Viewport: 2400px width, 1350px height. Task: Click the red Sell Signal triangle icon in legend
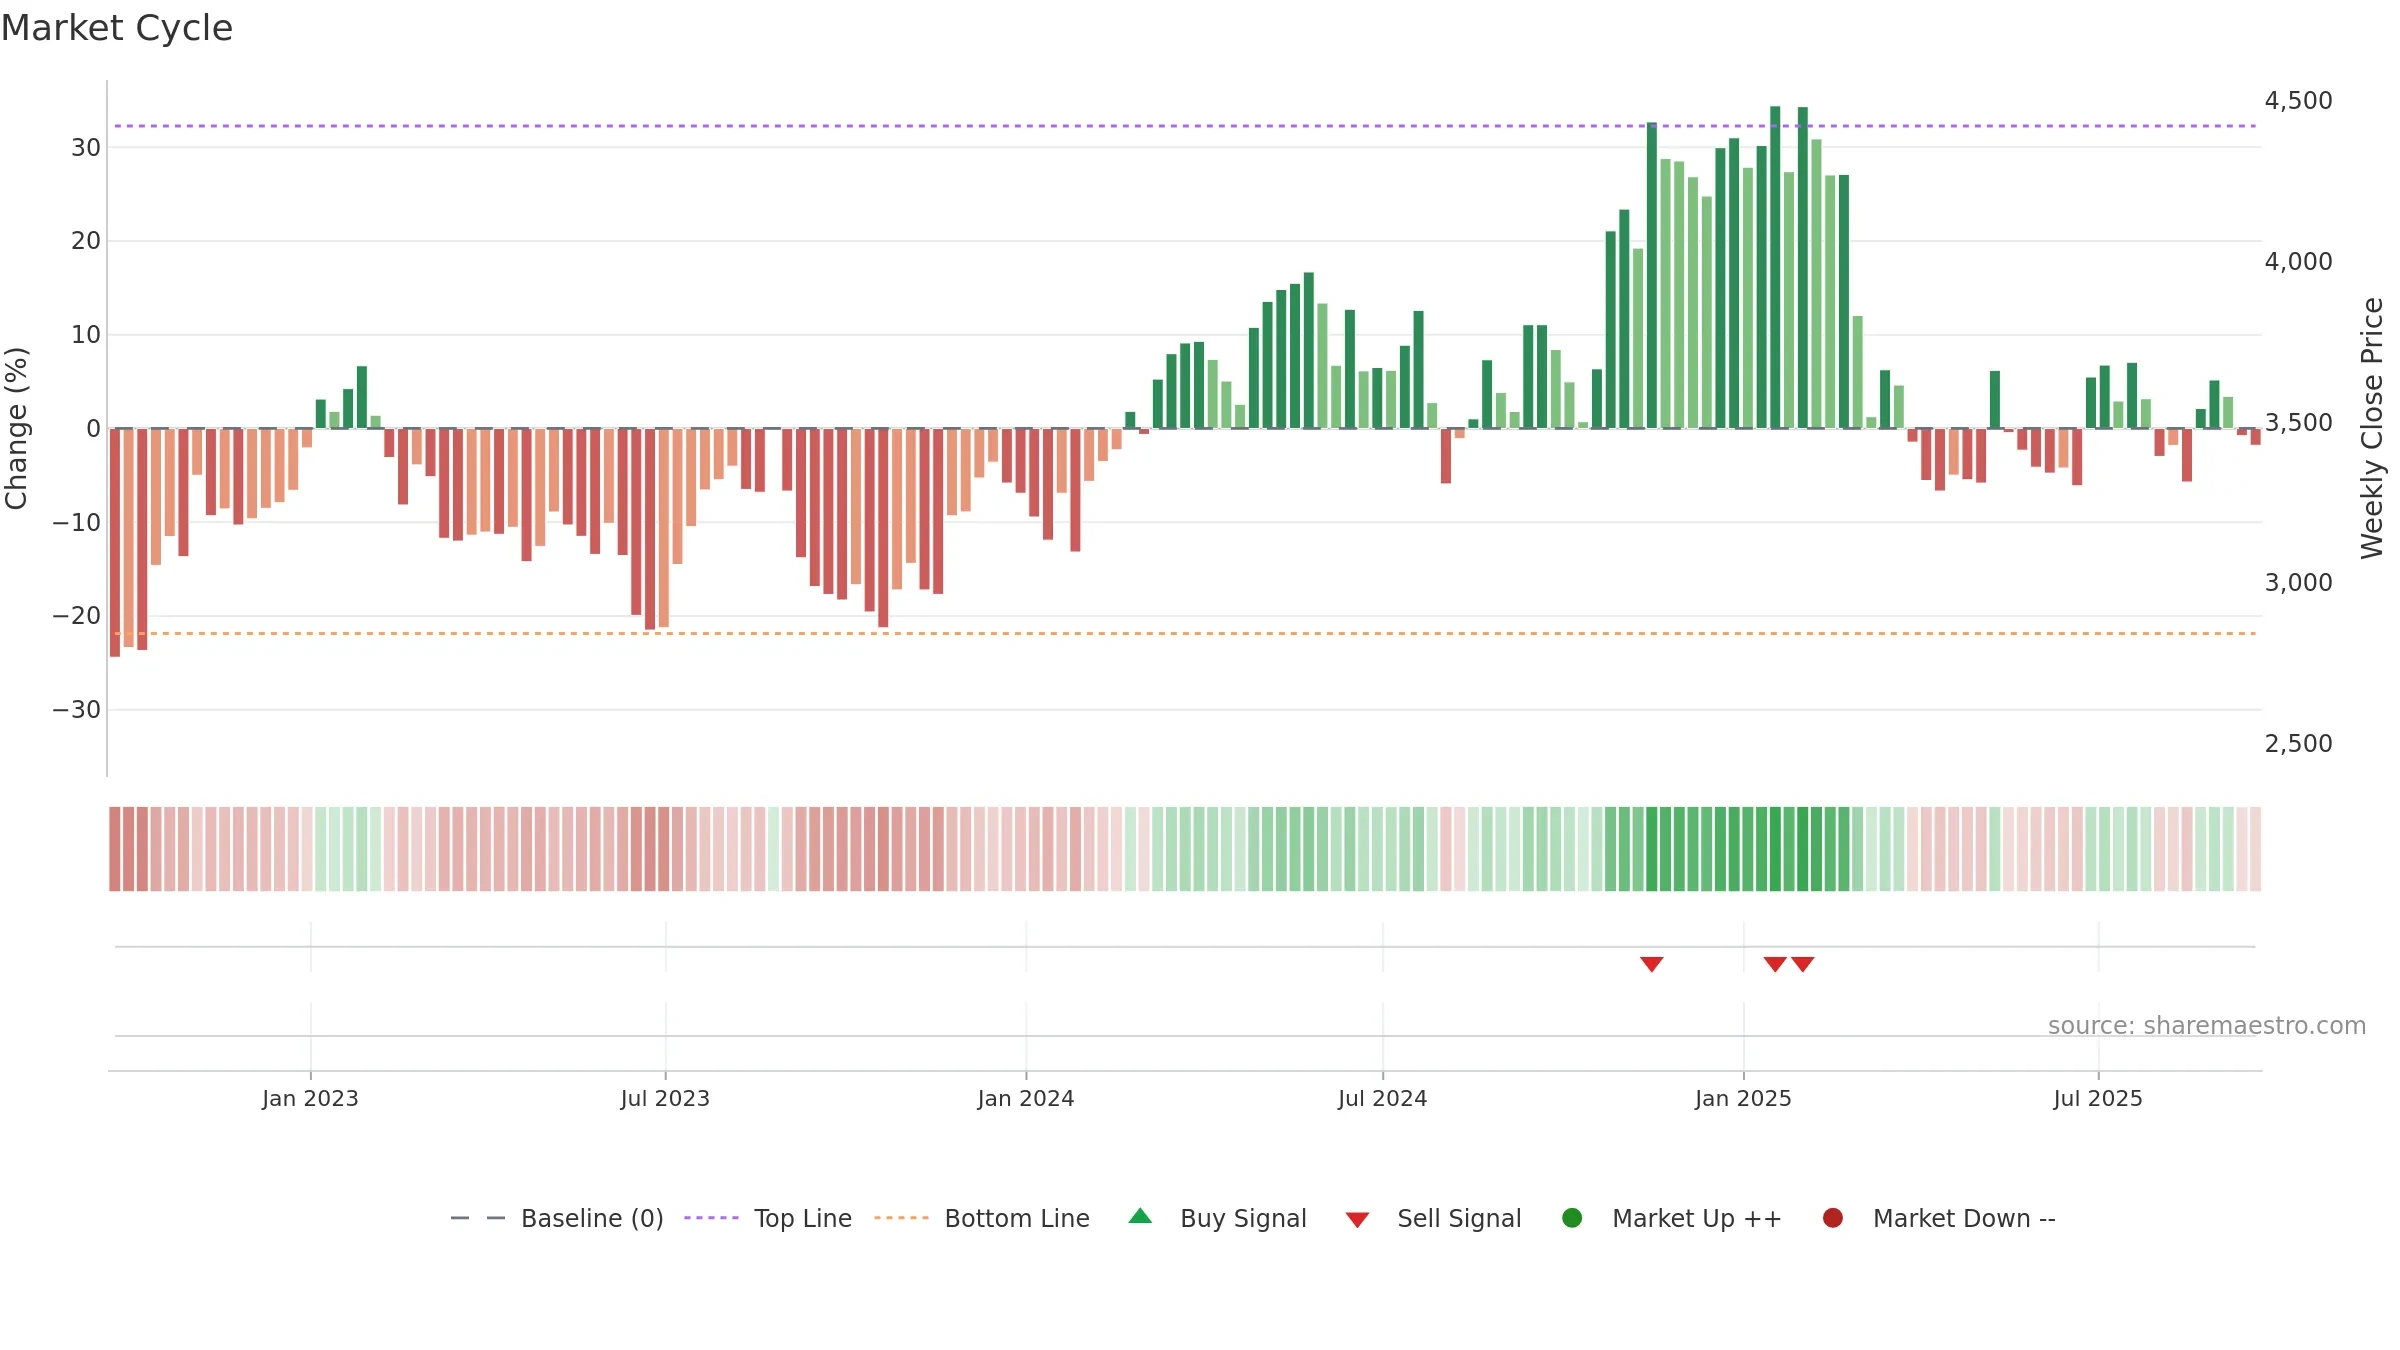1357,1220
